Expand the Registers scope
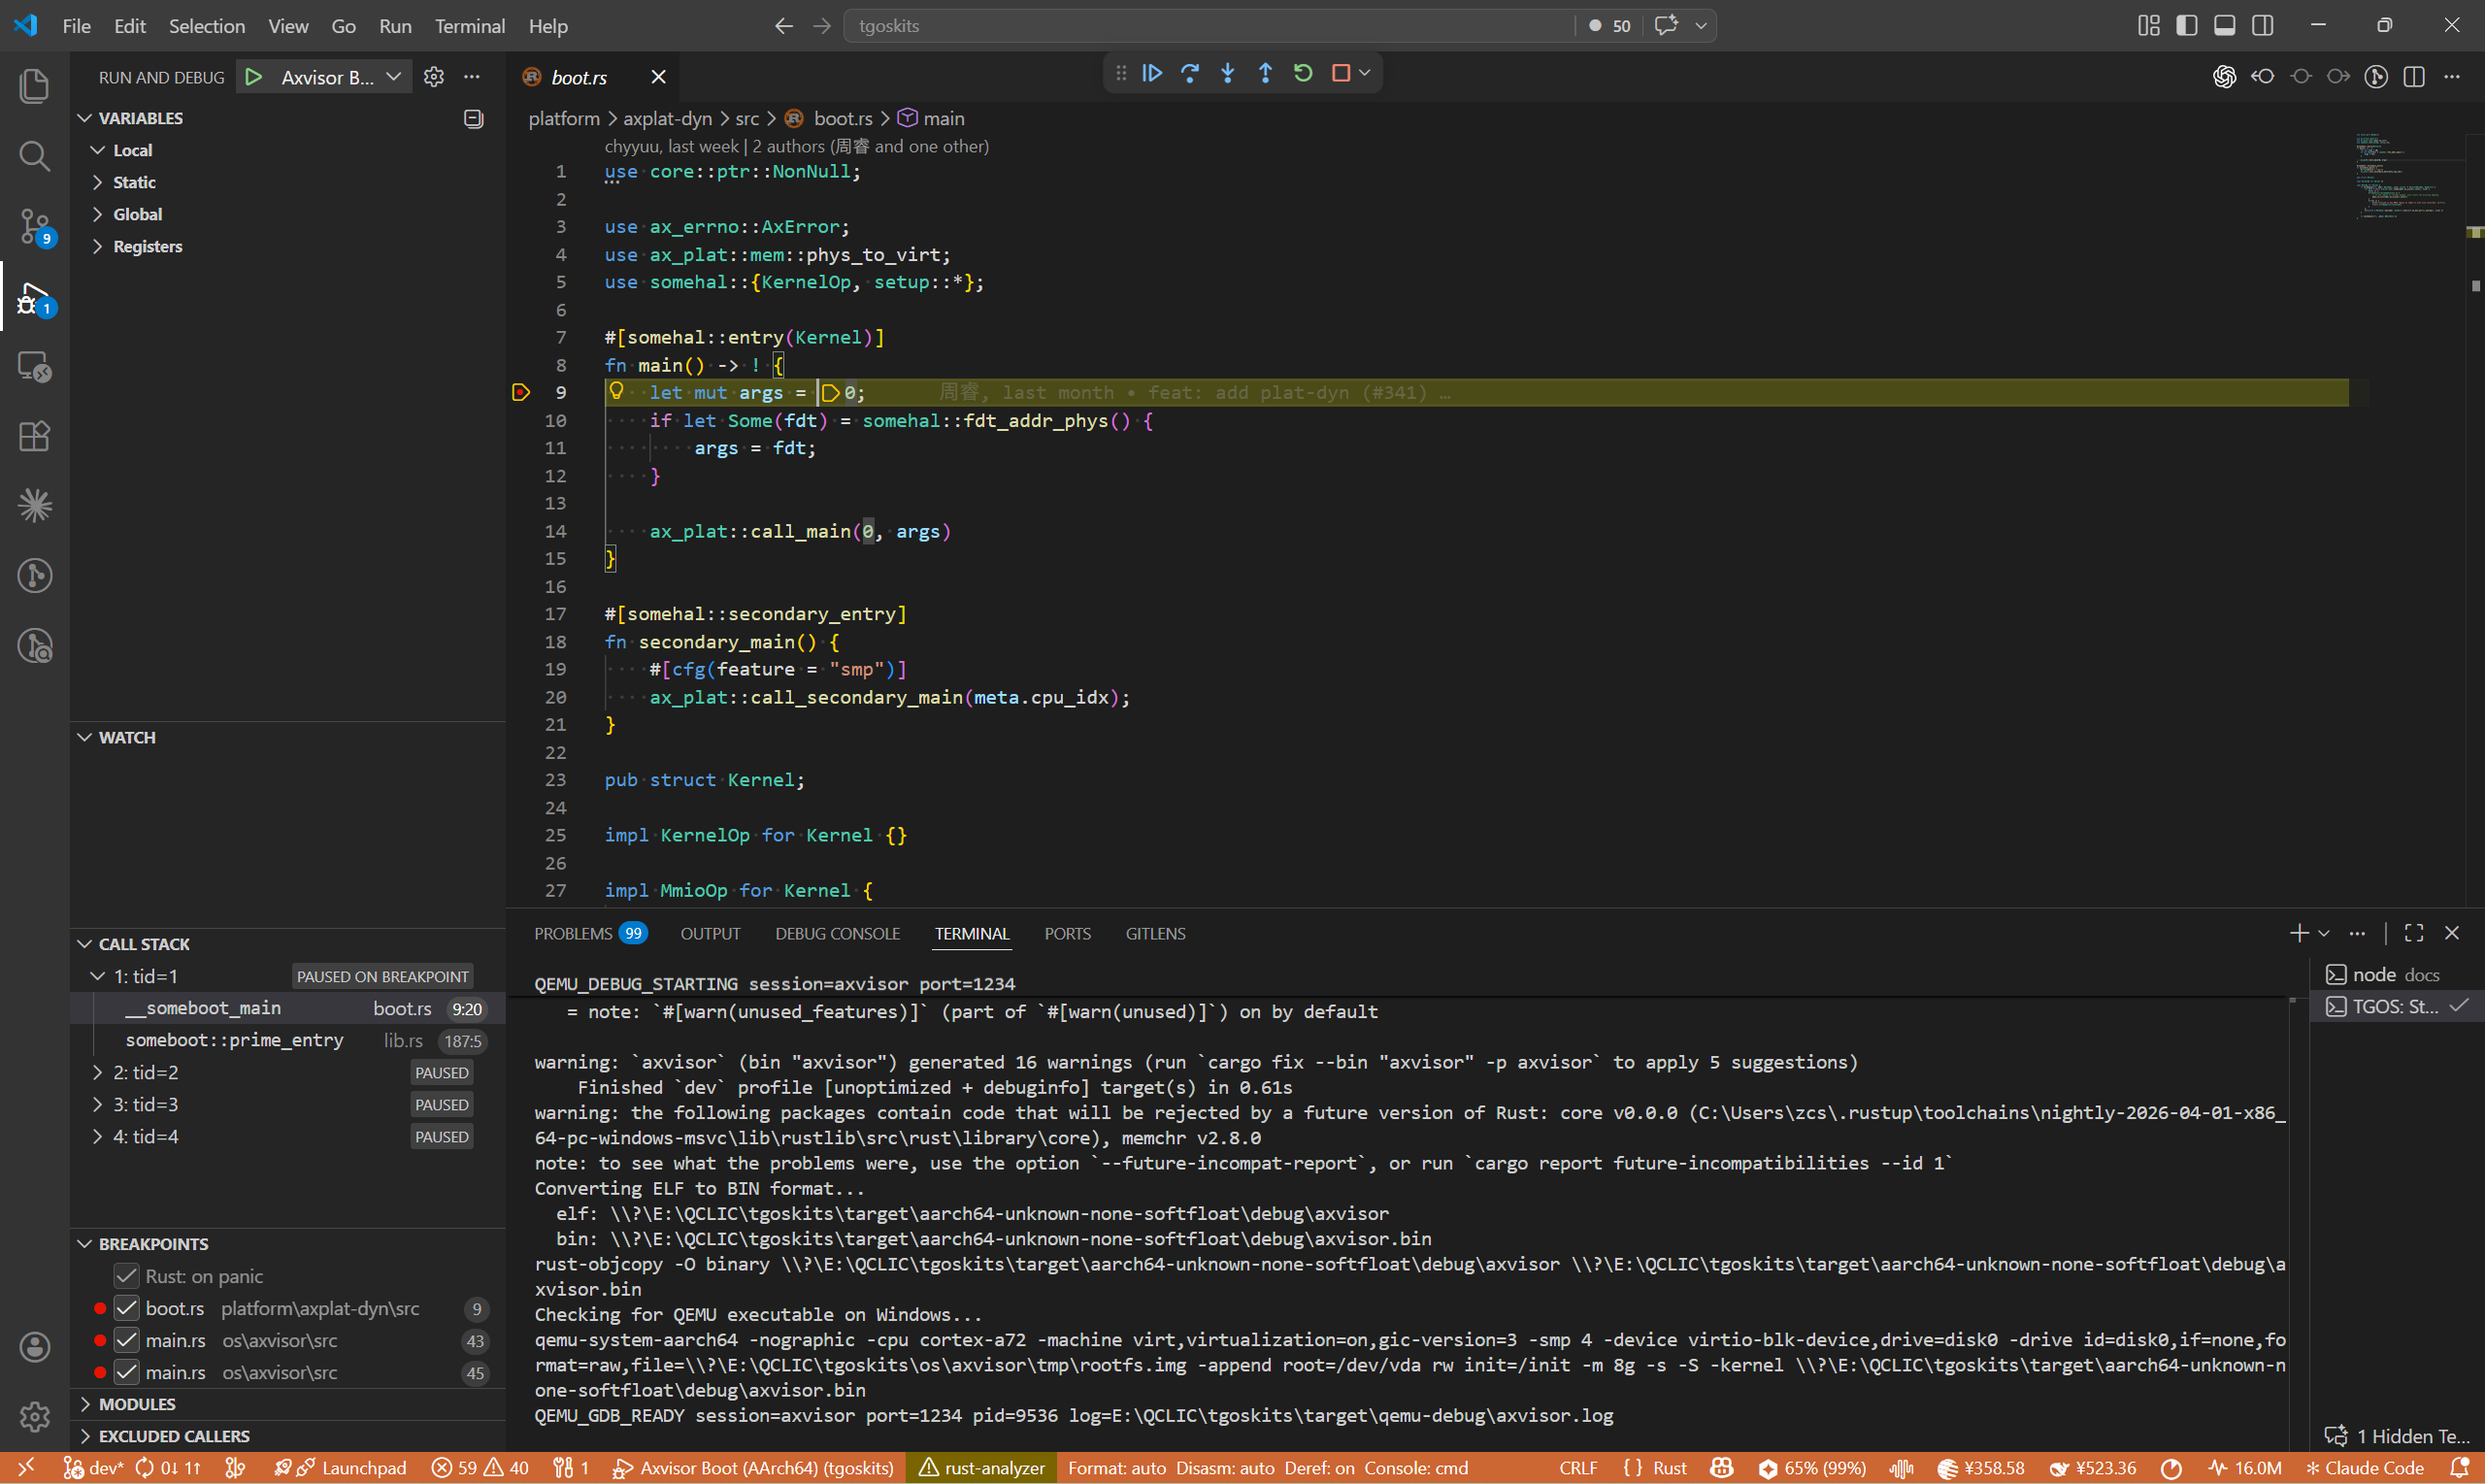The height and width of the screenshot is (1484, 2485). (98, 246)
